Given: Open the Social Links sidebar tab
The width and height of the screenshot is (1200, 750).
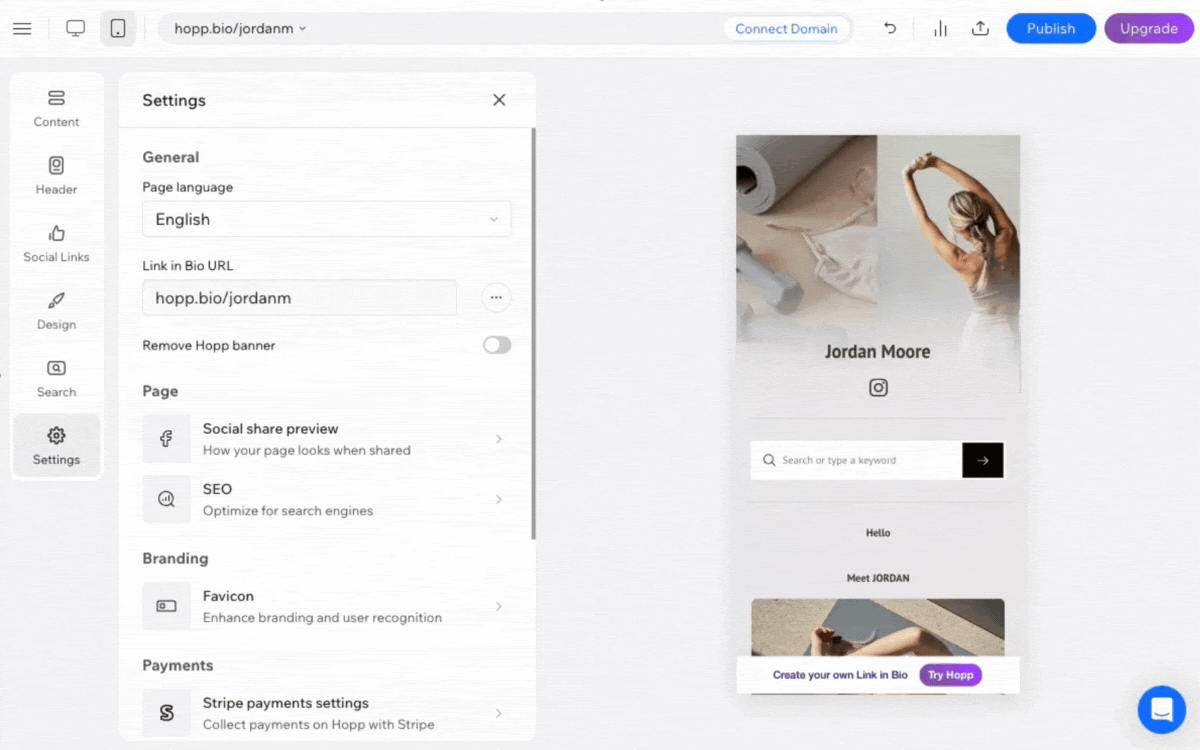Looking at the screenshot, I should (56, 244).
